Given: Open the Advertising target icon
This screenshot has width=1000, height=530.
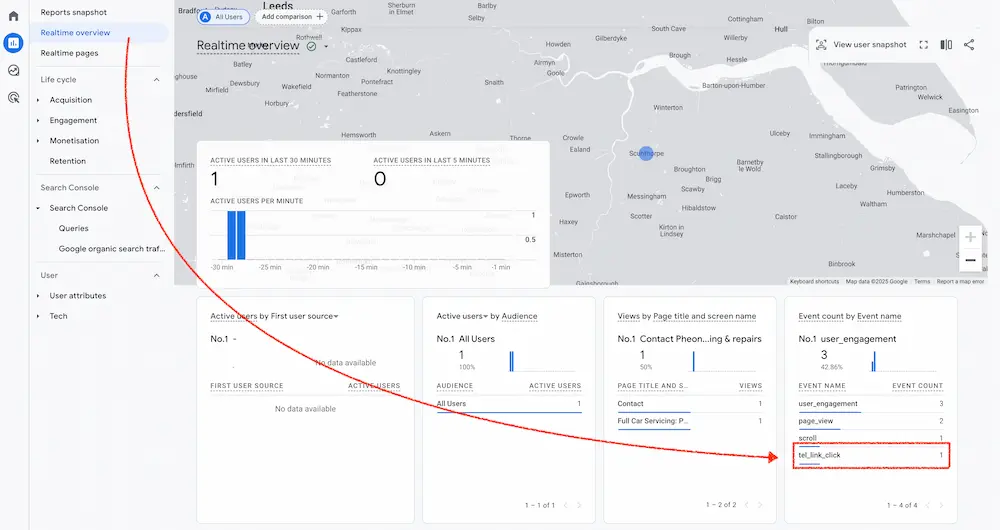Looking at the screenshot, I should tap(13, 98).
